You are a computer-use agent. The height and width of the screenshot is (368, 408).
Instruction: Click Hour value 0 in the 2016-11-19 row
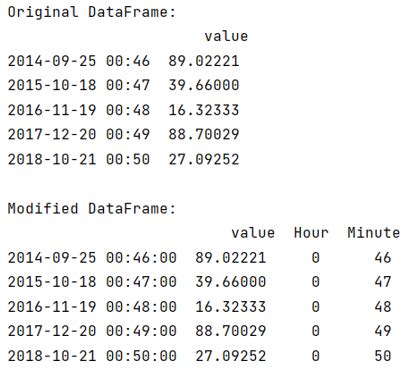tap(316, 307)
